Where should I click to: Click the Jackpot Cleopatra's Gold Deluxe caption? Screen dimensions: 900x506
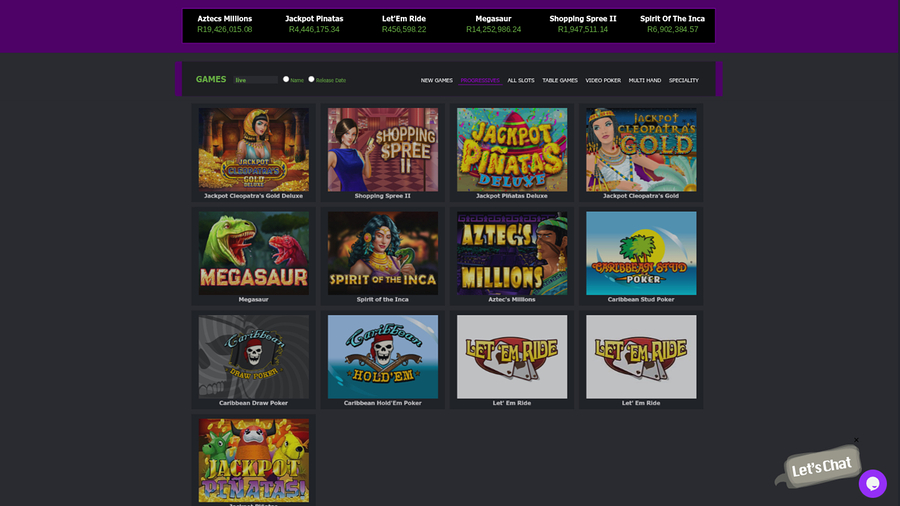click(x=254, y=196)
